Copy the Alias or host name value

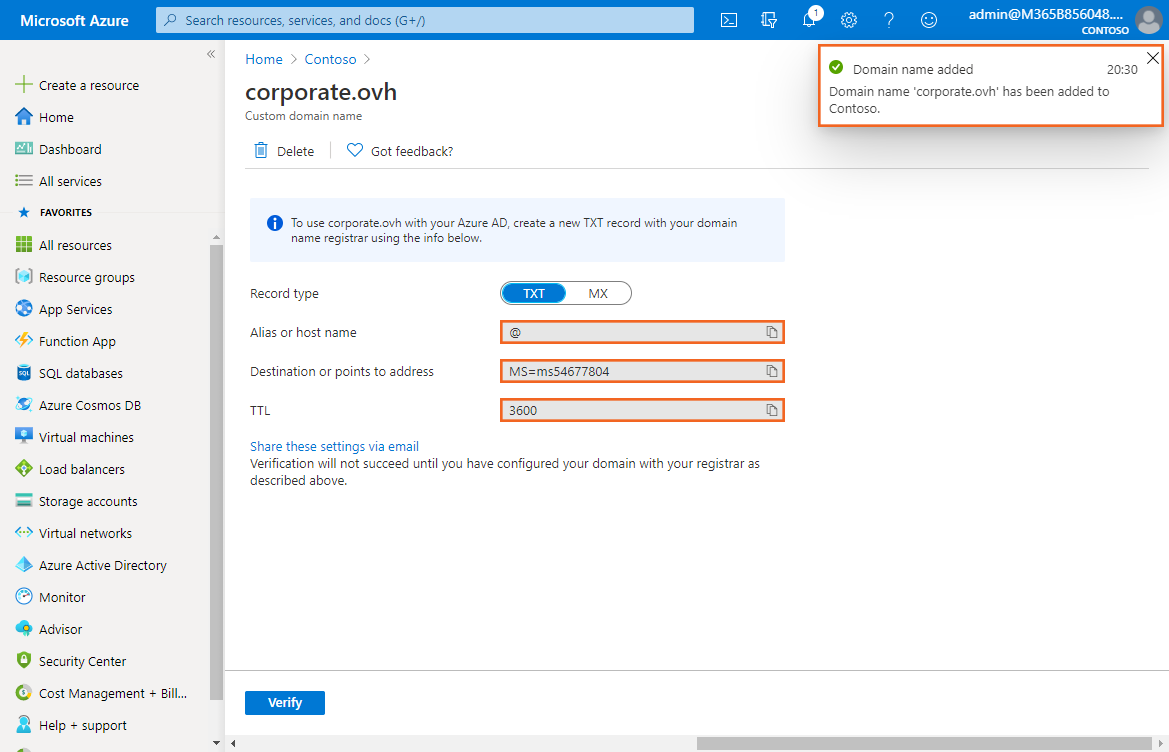pos(772,332)
